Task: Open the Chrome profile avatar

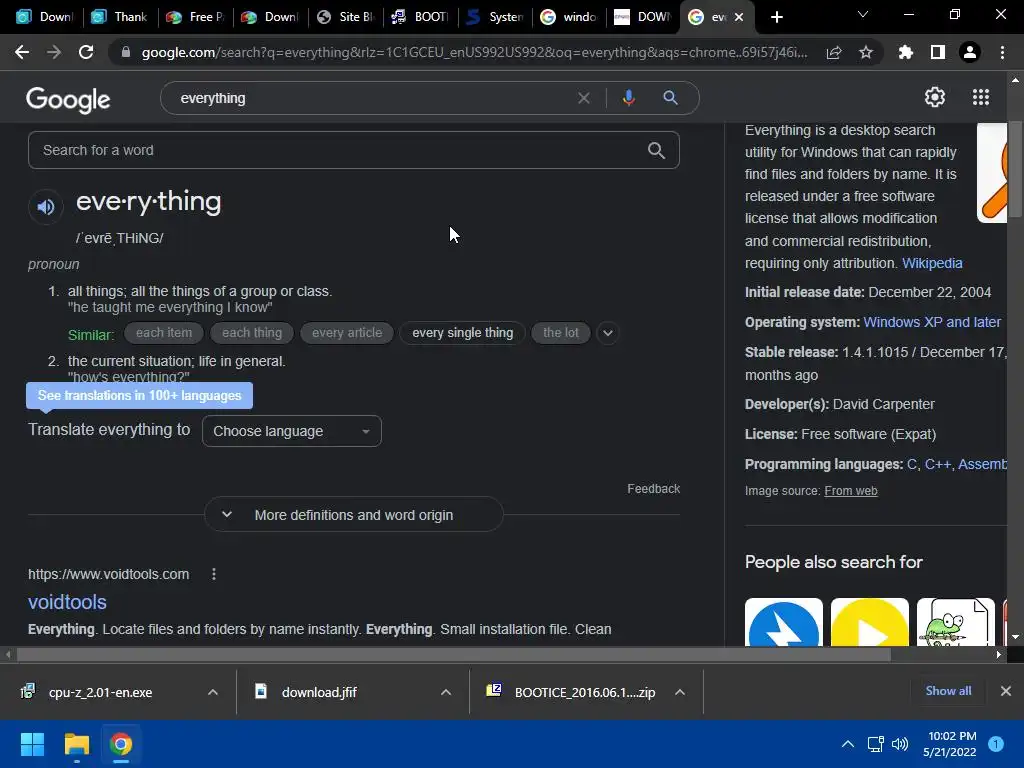Action: point(970,52)
